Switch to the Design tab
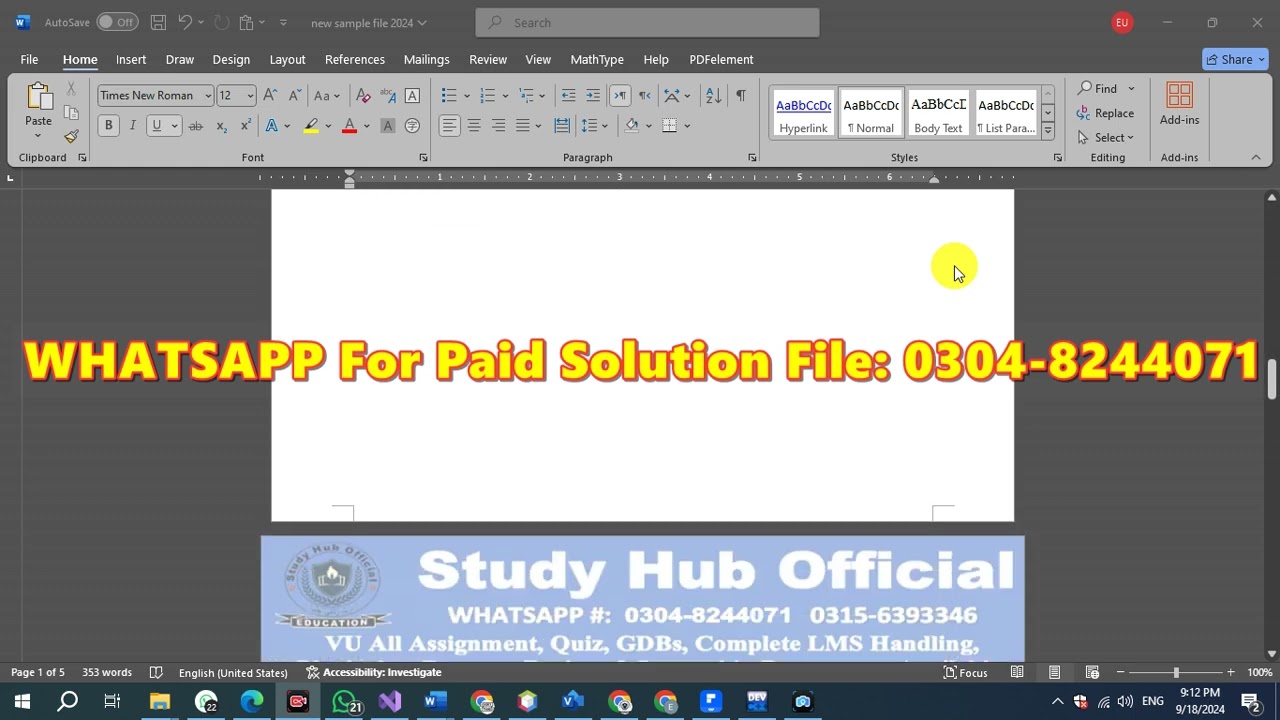The image size is (1280, 720). (231, 59)
